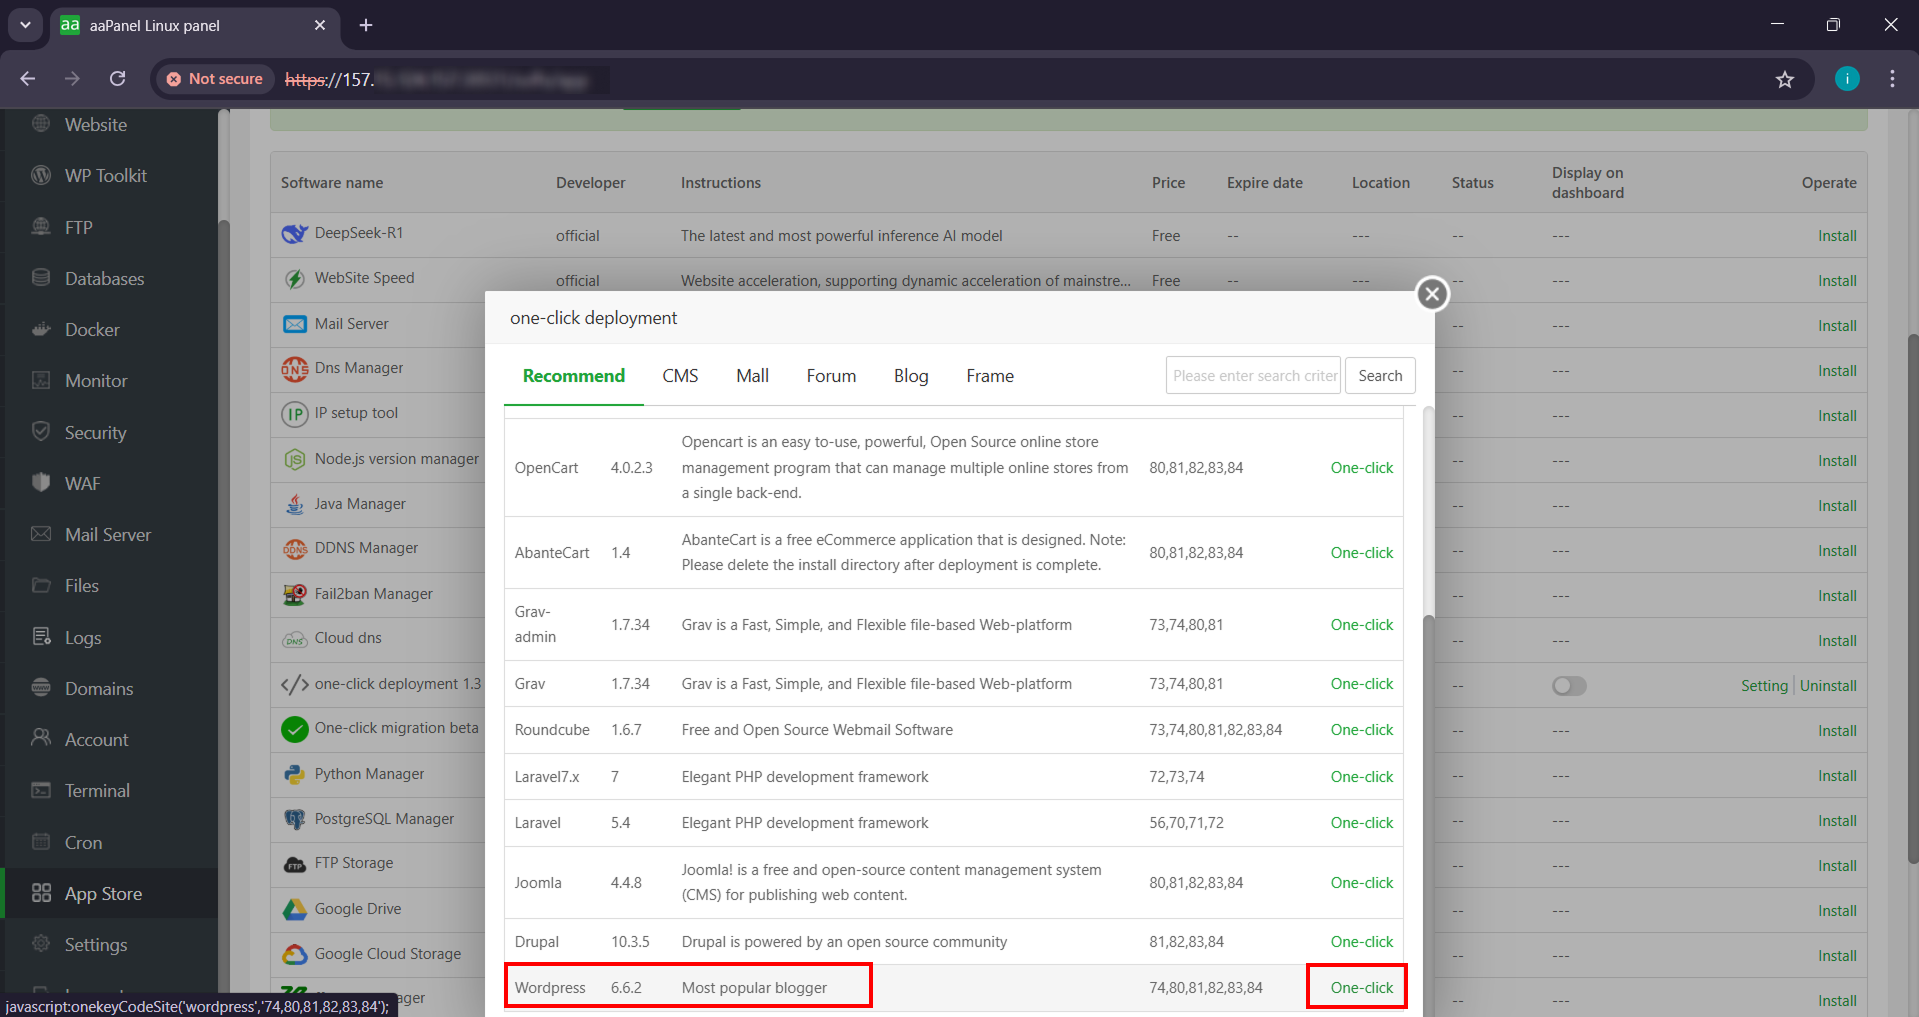Image resolution: width=1919 pixels, height=1017 pixels.
Task: Click the Search button in the modal
Action: pos(1379,375)
